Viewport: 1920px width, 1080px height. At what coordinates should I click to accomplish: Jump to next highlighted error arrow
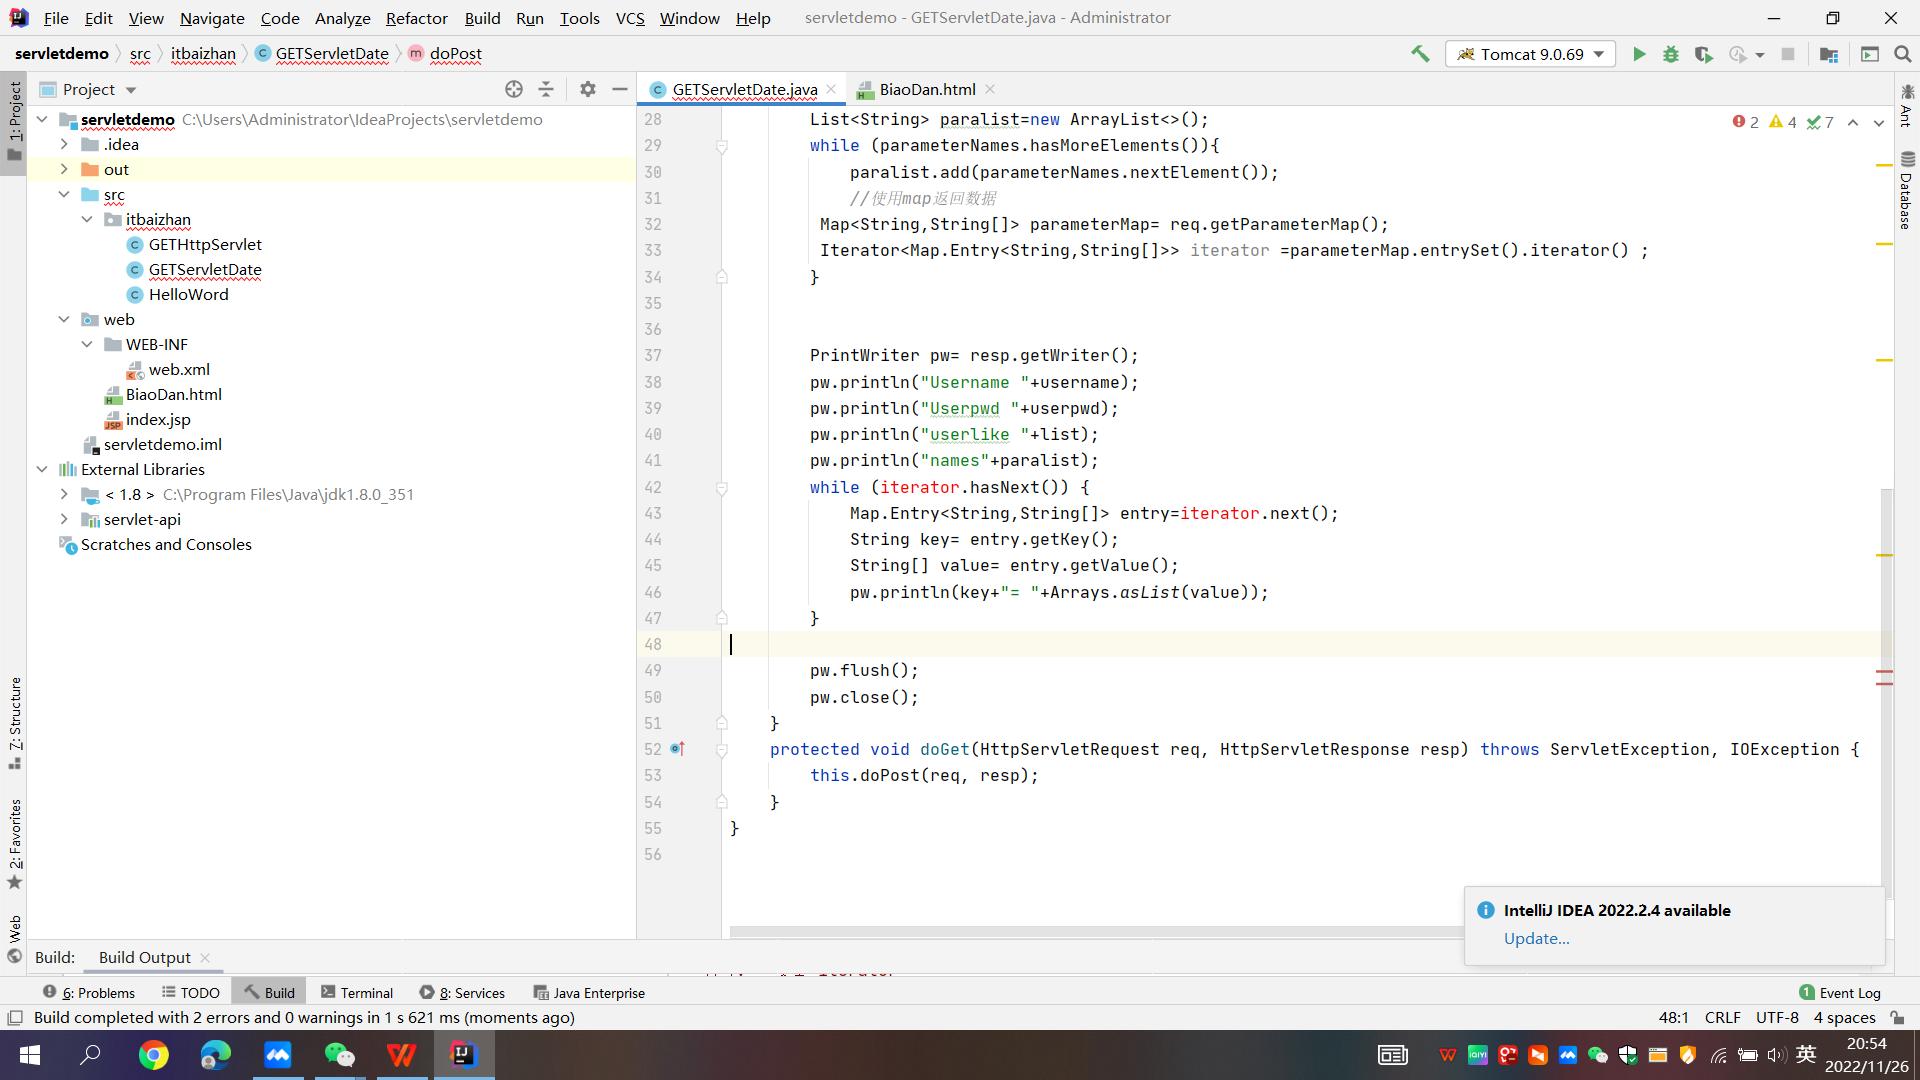point(1879,122)
